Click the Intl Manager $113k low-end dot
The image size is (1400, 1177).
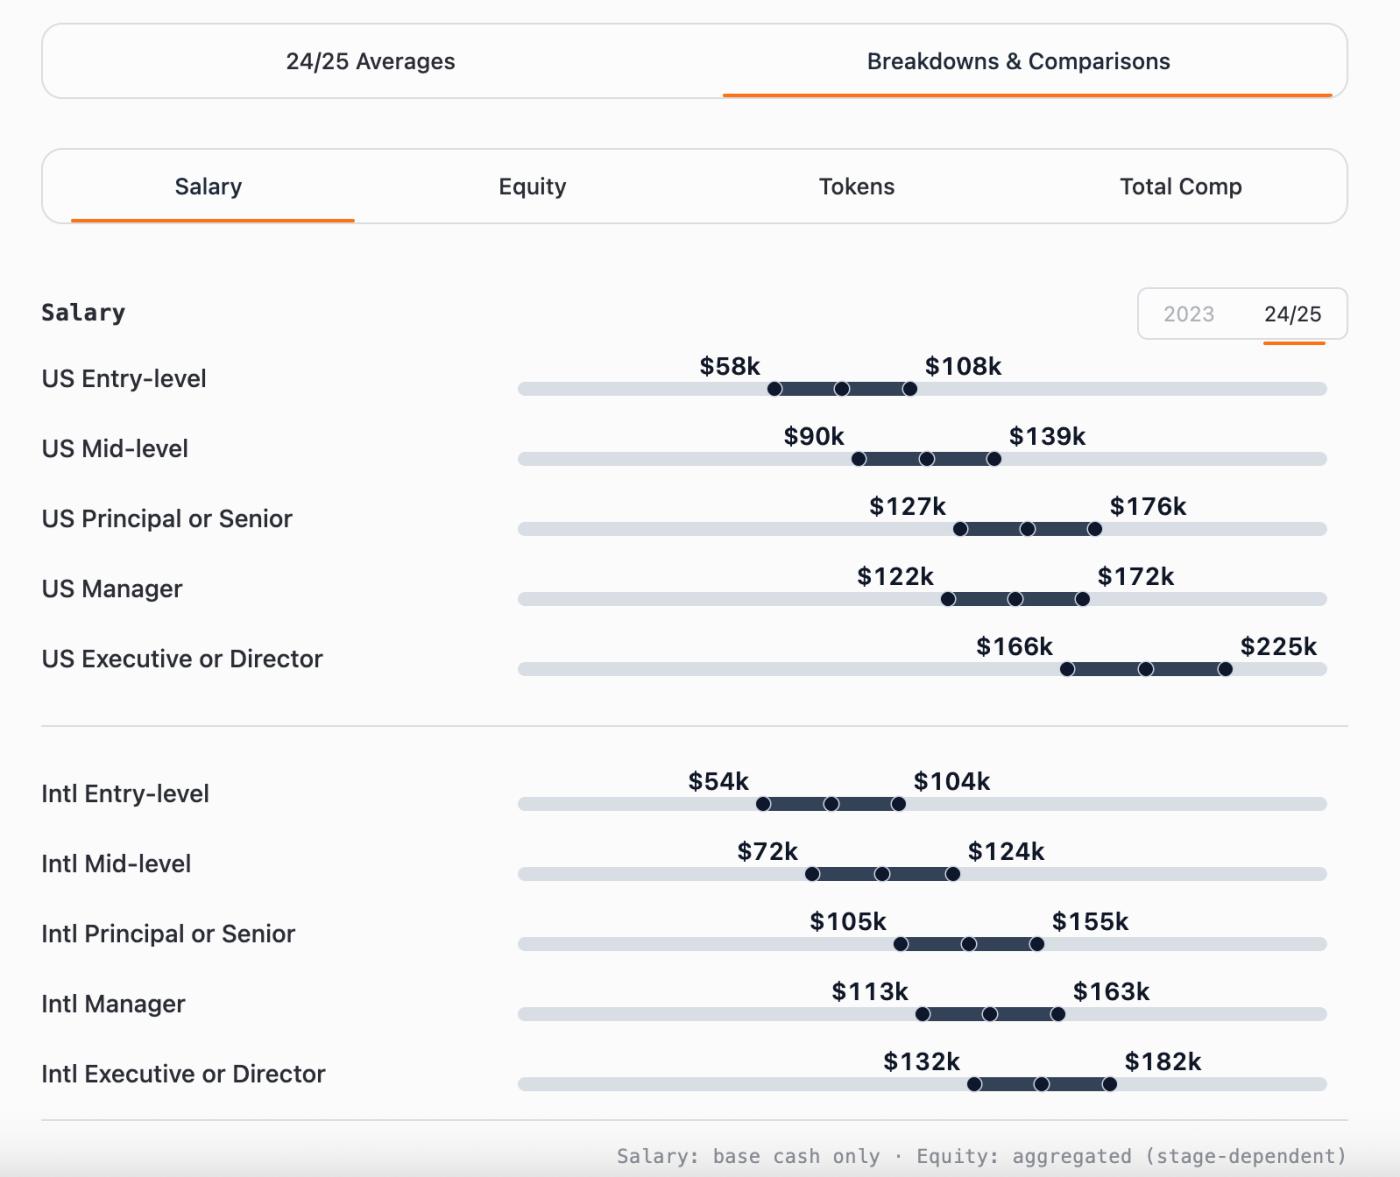click(923, 1014)
